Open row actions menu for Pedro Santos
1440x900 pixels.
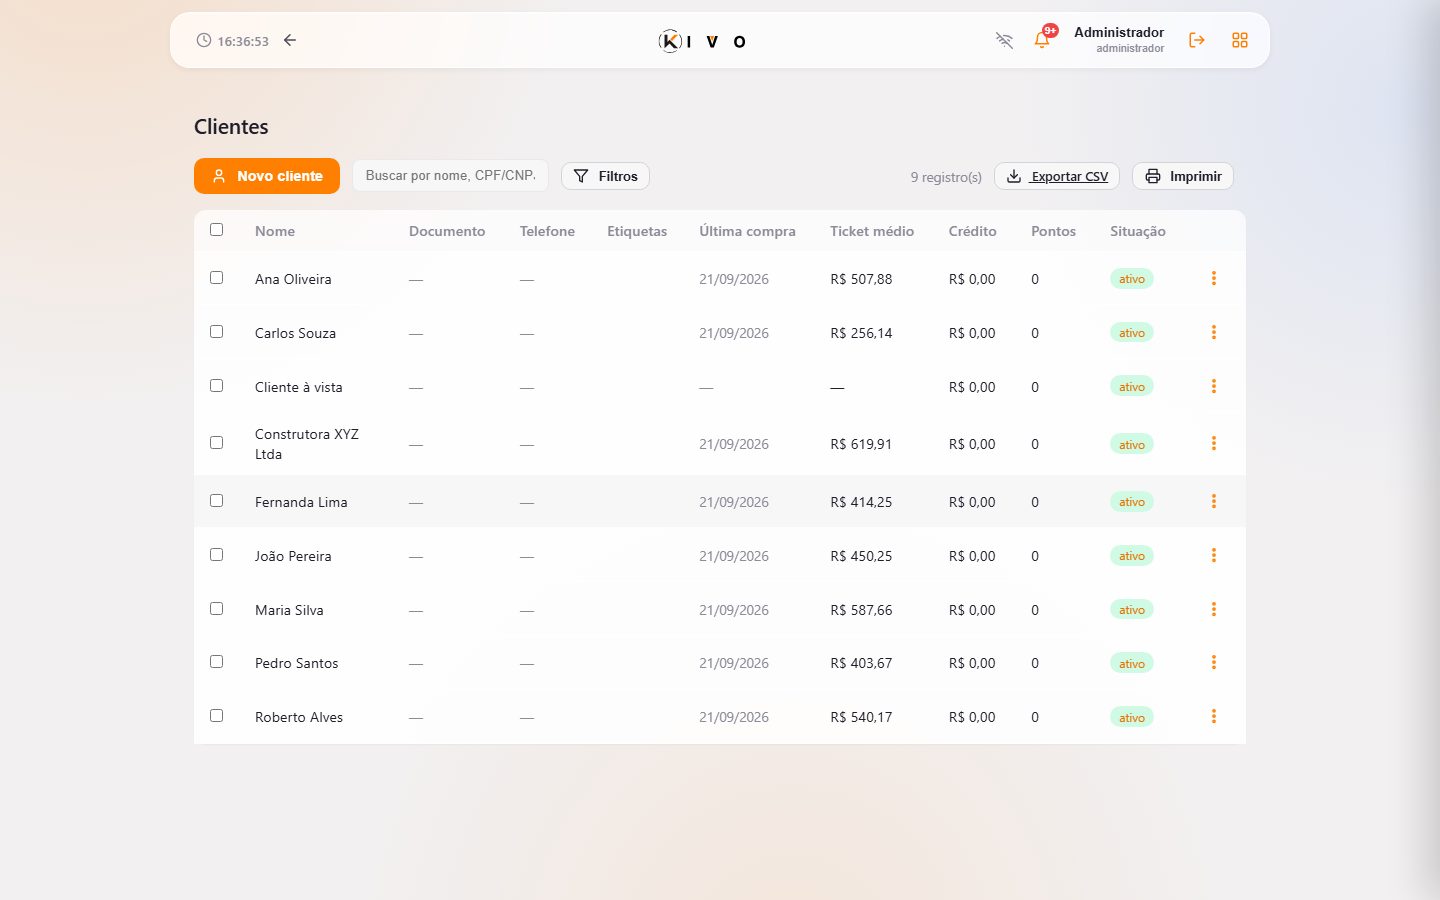[x=1214, y=662]
